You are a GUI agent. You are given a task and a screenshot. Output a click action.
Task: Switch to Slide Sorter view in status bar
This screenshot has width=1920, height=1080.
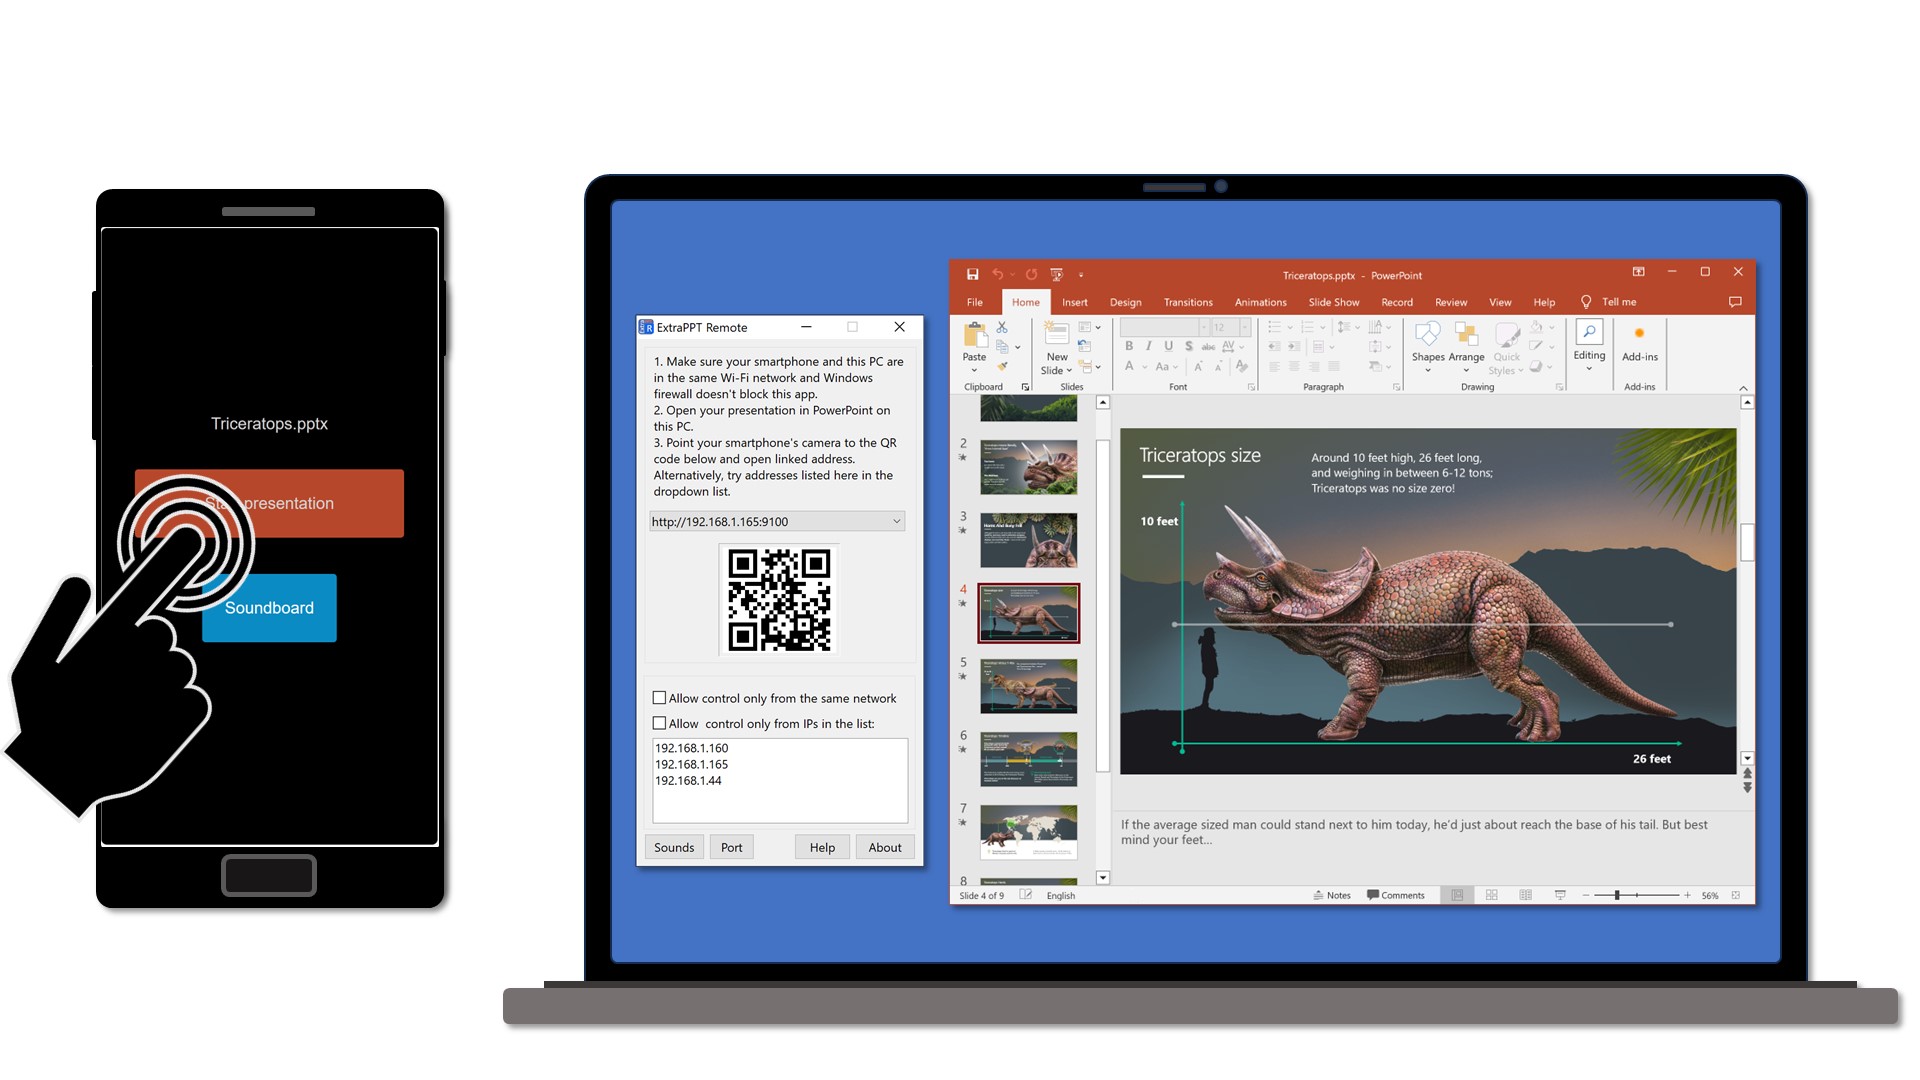pos(1491,895)
